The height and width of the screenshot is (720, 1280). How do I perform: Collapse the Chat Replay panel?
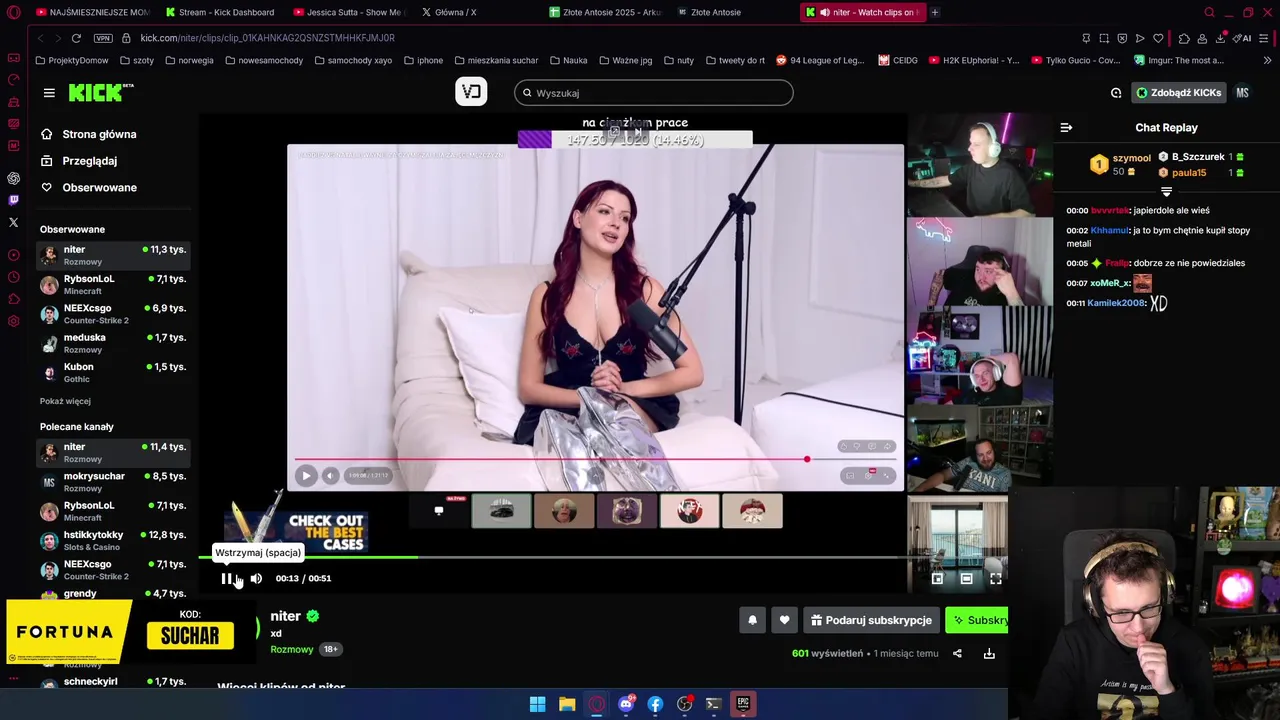click(1066, 127)
